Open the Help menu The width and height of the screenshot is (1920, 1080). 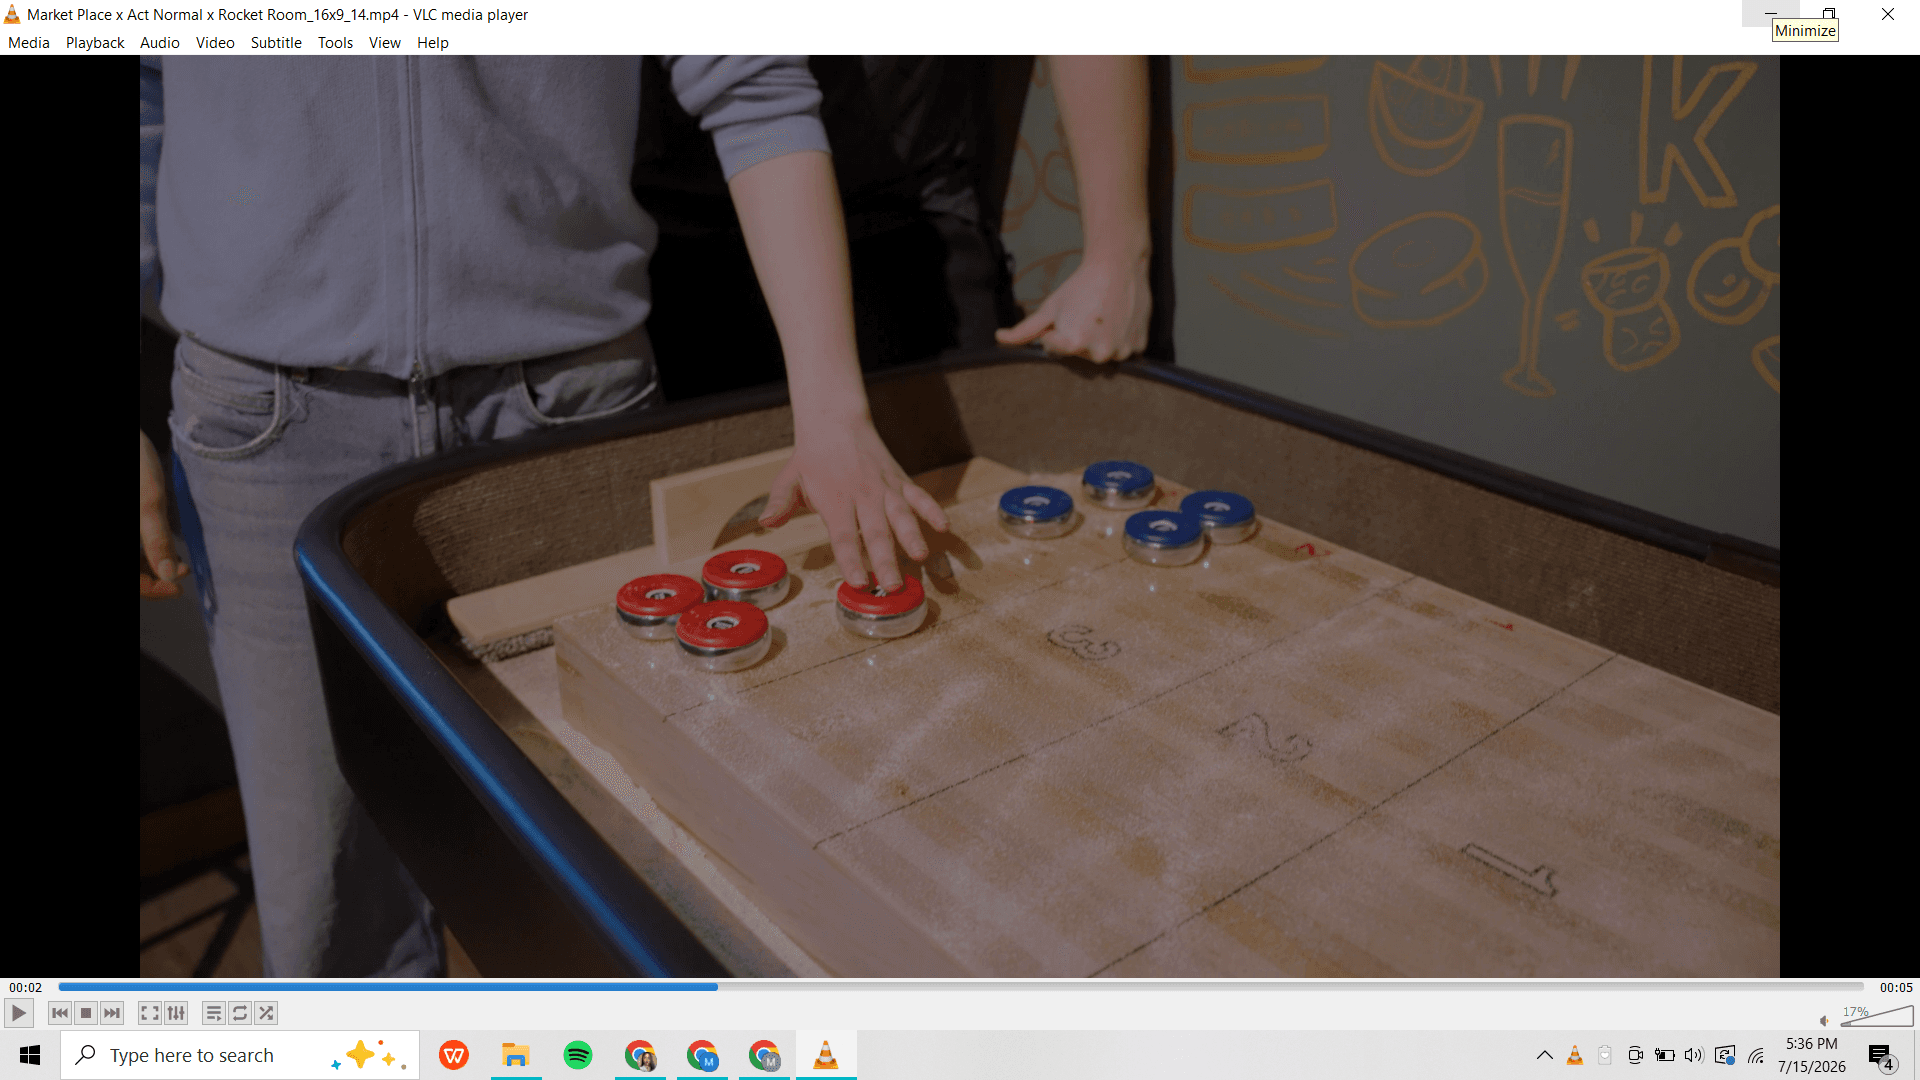432,43
